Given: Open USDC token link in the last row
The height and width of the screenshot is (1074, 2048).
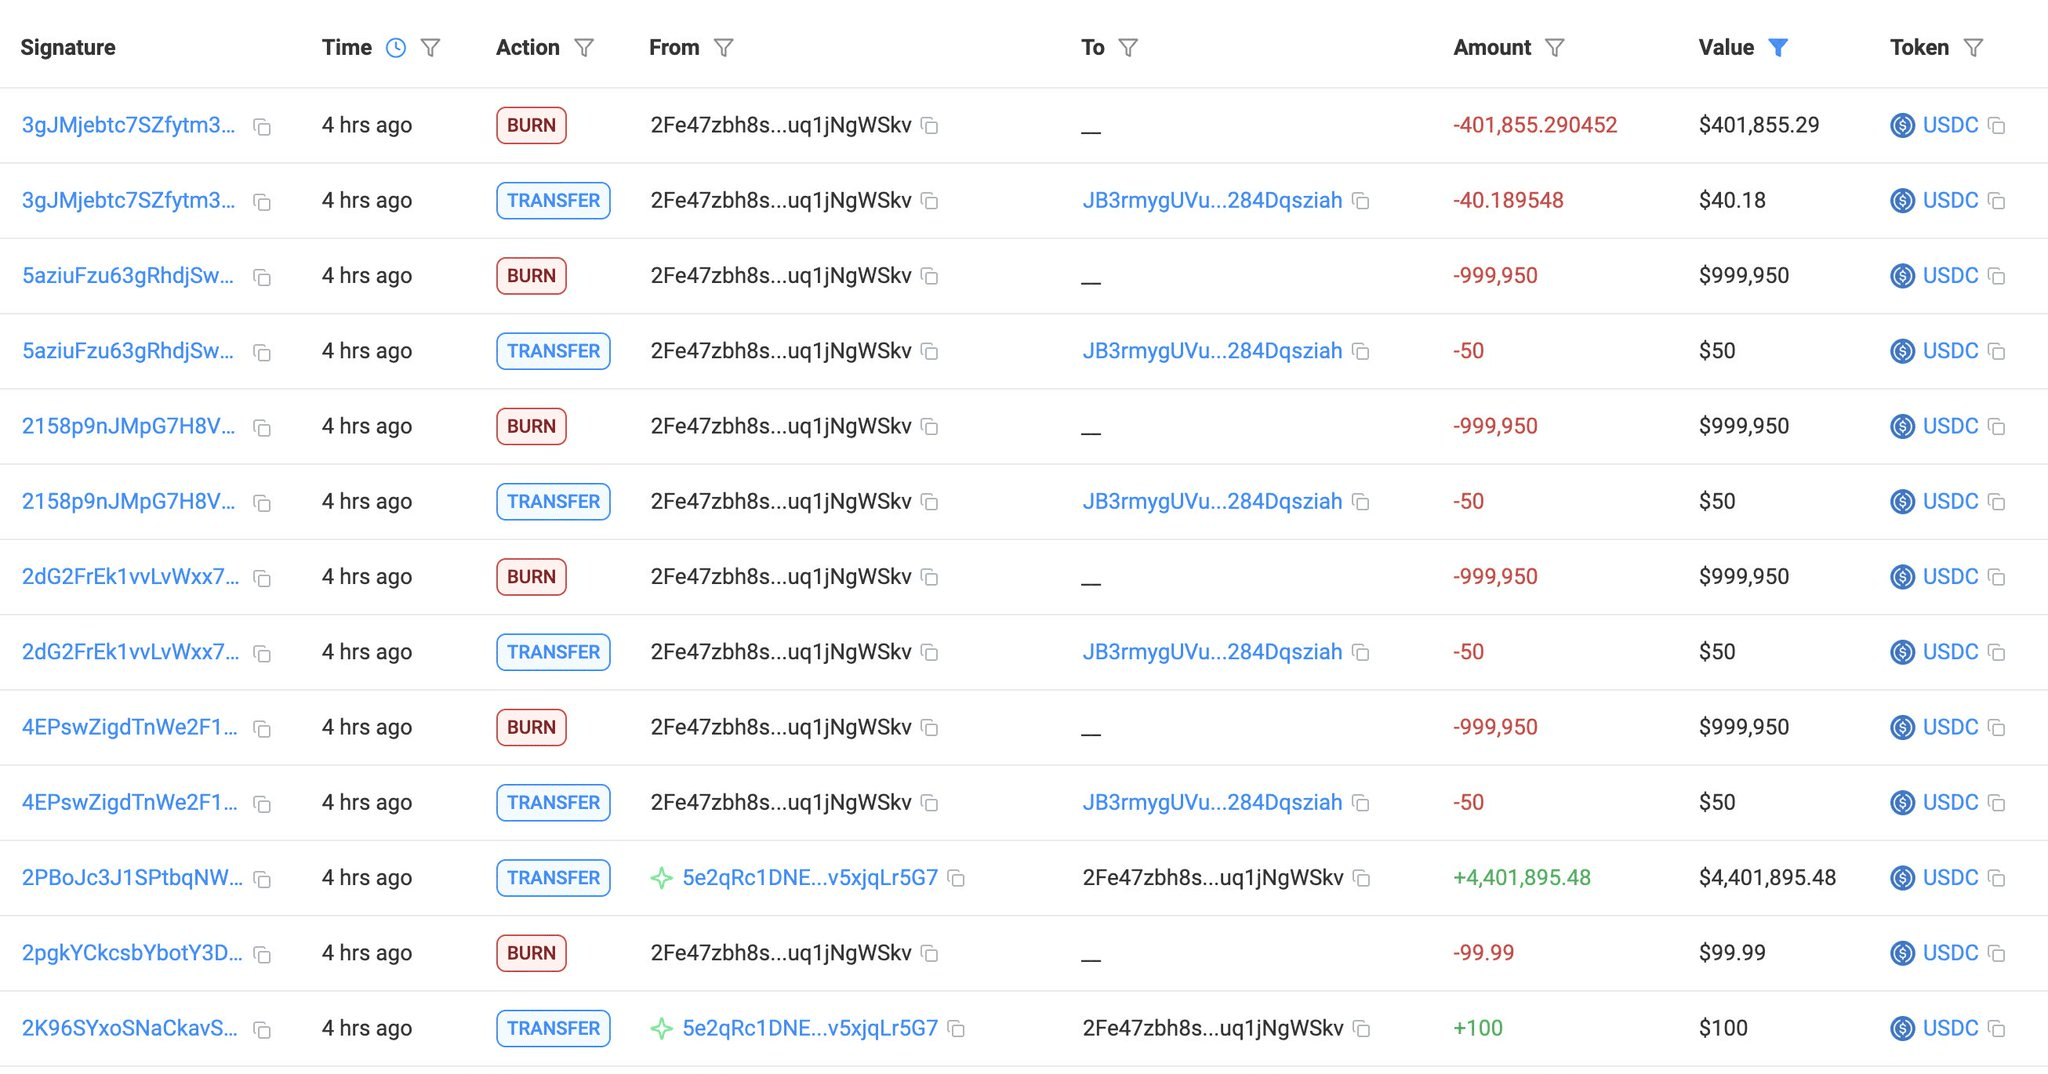Looking at the screenshot, I should [x=1949, y=1028].
